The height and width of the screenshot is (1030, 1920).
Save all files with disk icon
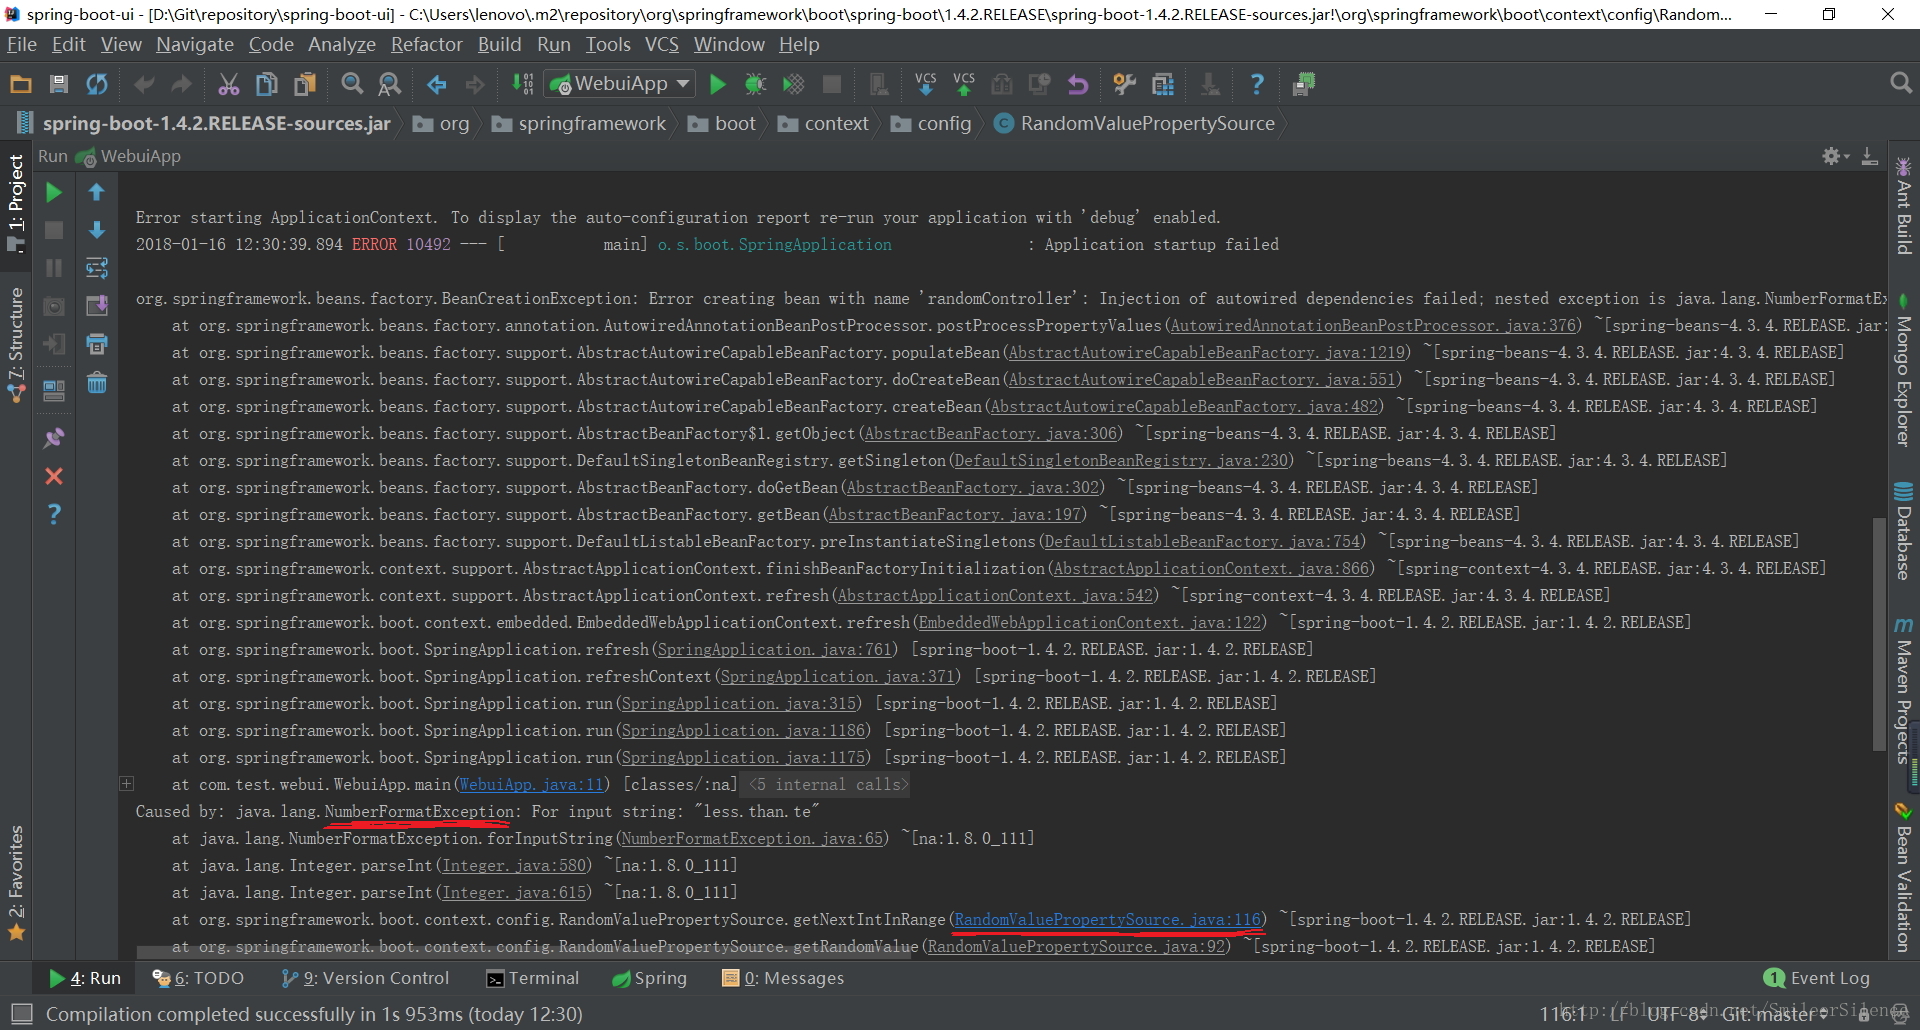(59, 85)
